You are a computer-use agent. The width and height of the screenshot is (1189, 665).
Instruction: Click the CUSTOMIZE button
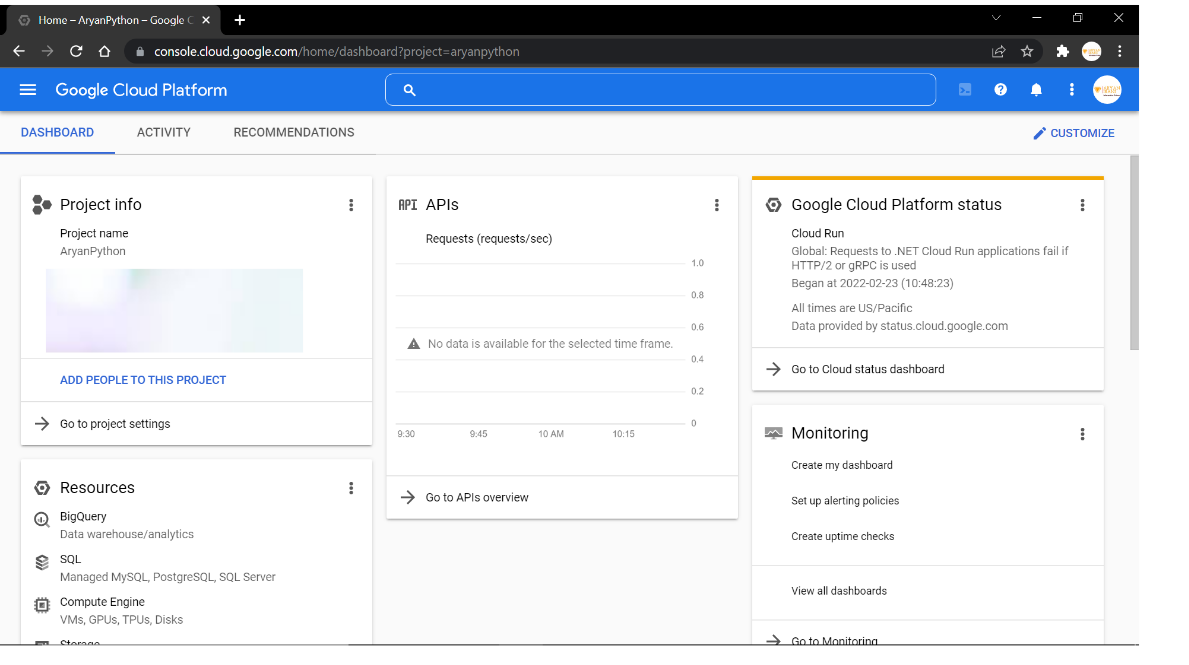[x=1074, y=132]
